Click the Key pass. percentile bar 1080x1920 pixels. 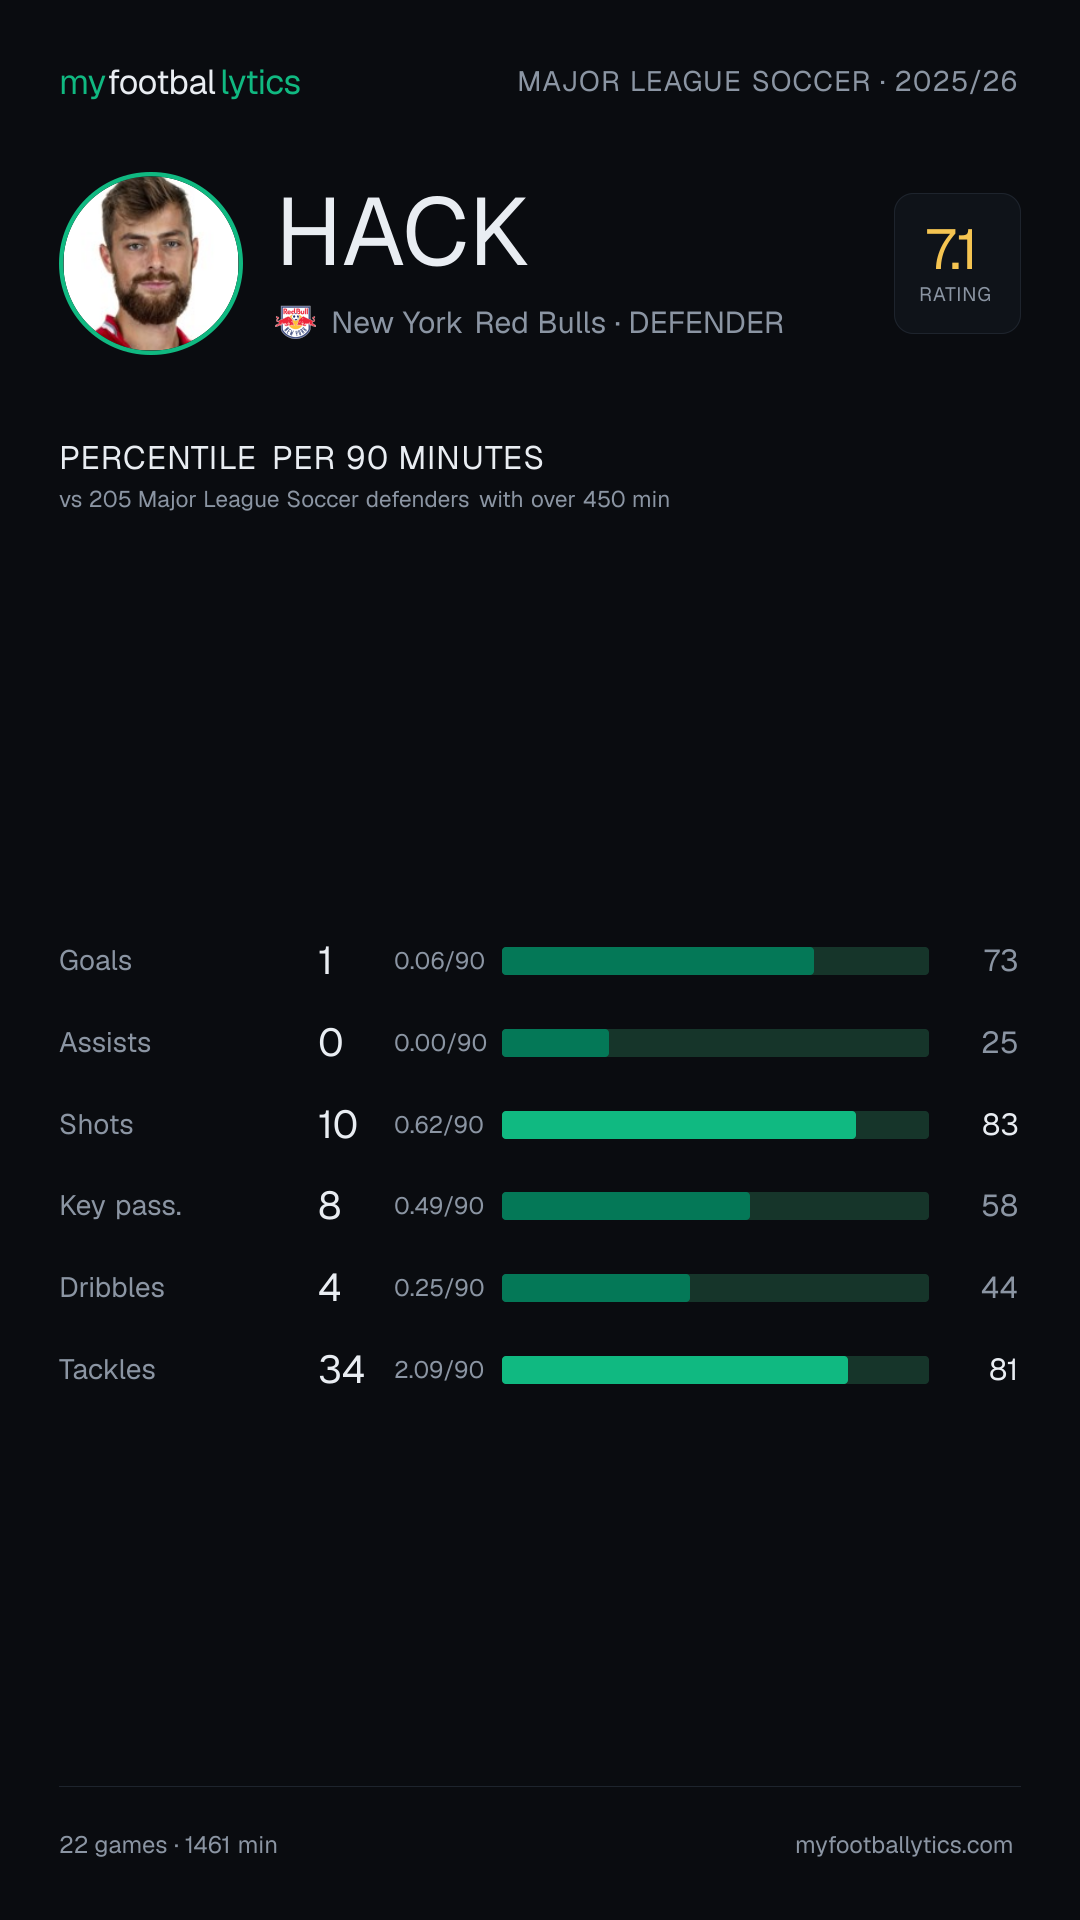pyautogui.click(x=715, y=1206)
